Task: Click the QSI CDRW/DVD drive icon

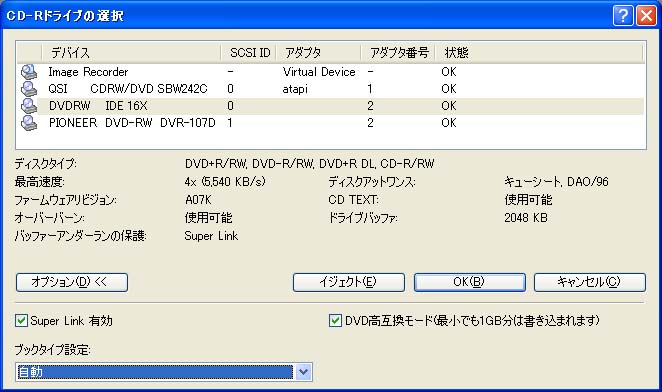Action: [29, 89]
